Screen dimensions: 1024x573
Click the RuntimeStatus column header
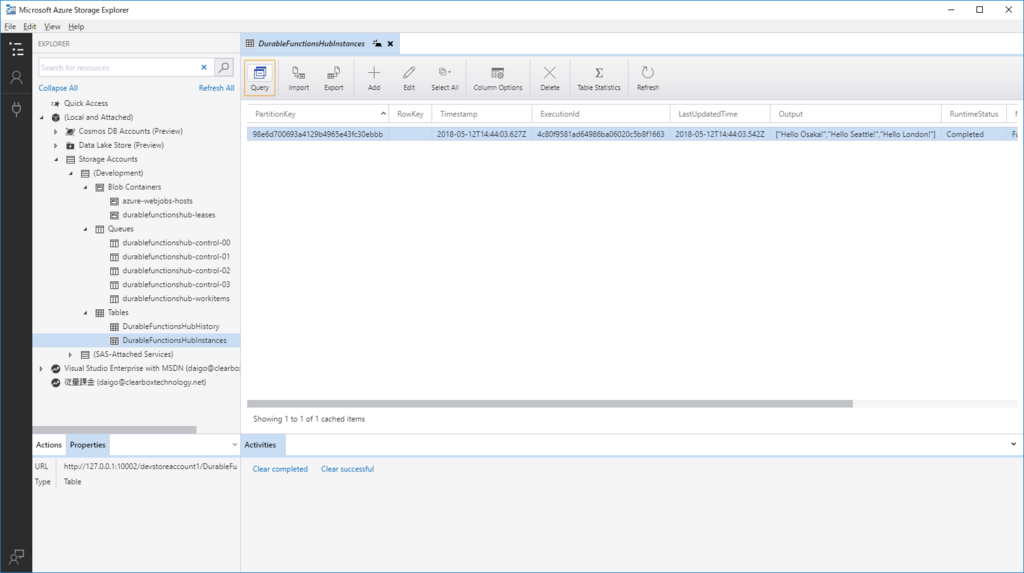coord(974,114)
